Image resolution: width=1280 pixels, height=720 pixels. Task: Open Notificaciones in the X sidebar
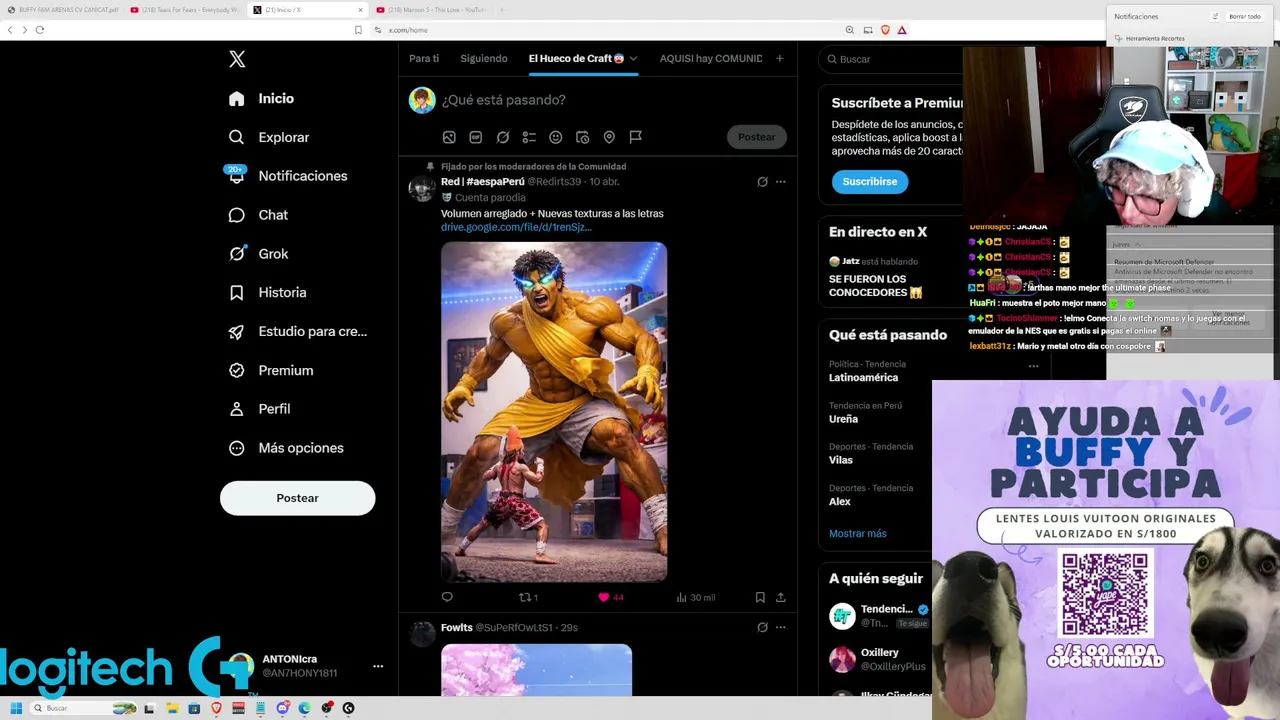(287, 176)
